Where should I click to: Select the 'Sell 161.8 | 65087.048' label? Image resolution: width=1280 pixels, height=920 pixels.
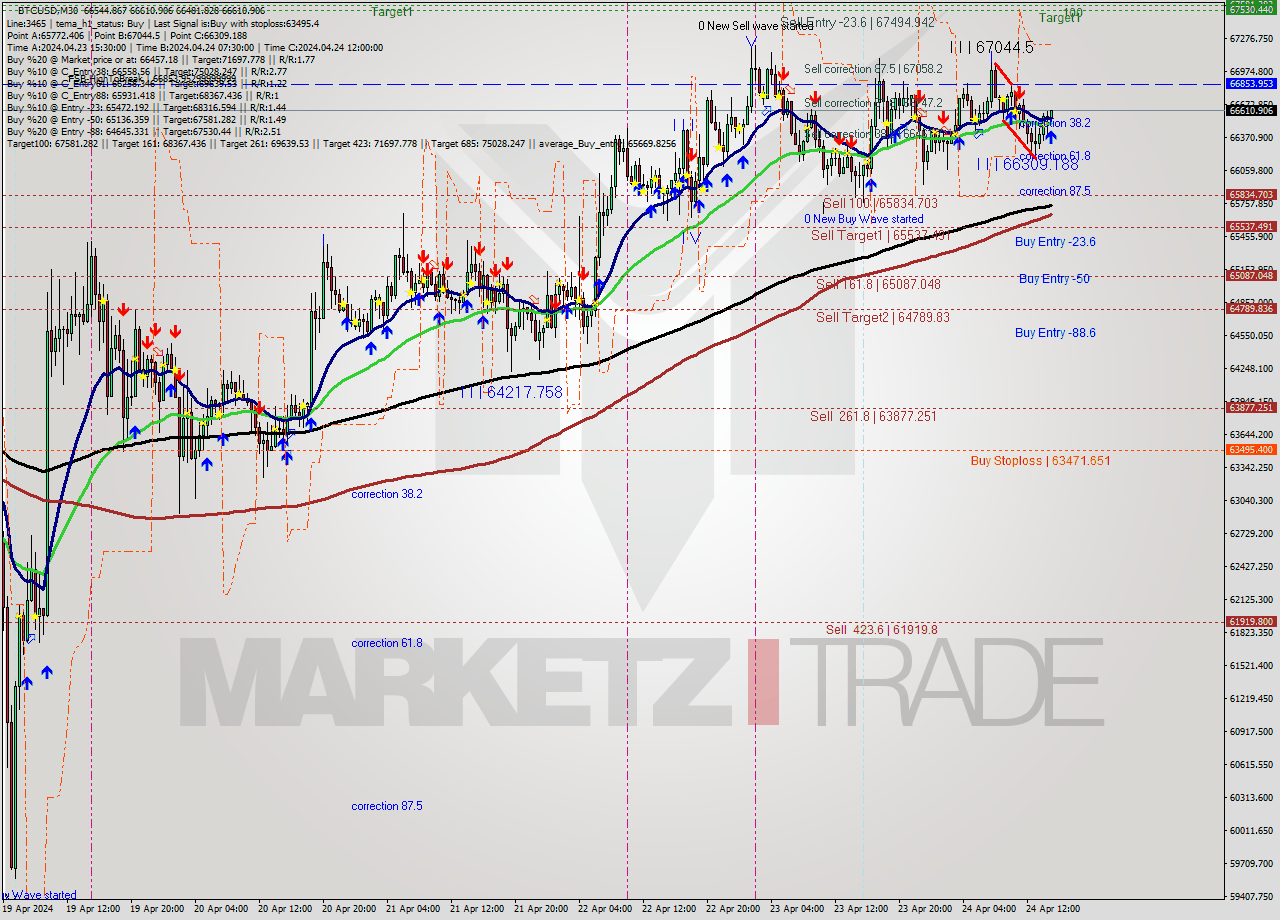click(878, 284)
